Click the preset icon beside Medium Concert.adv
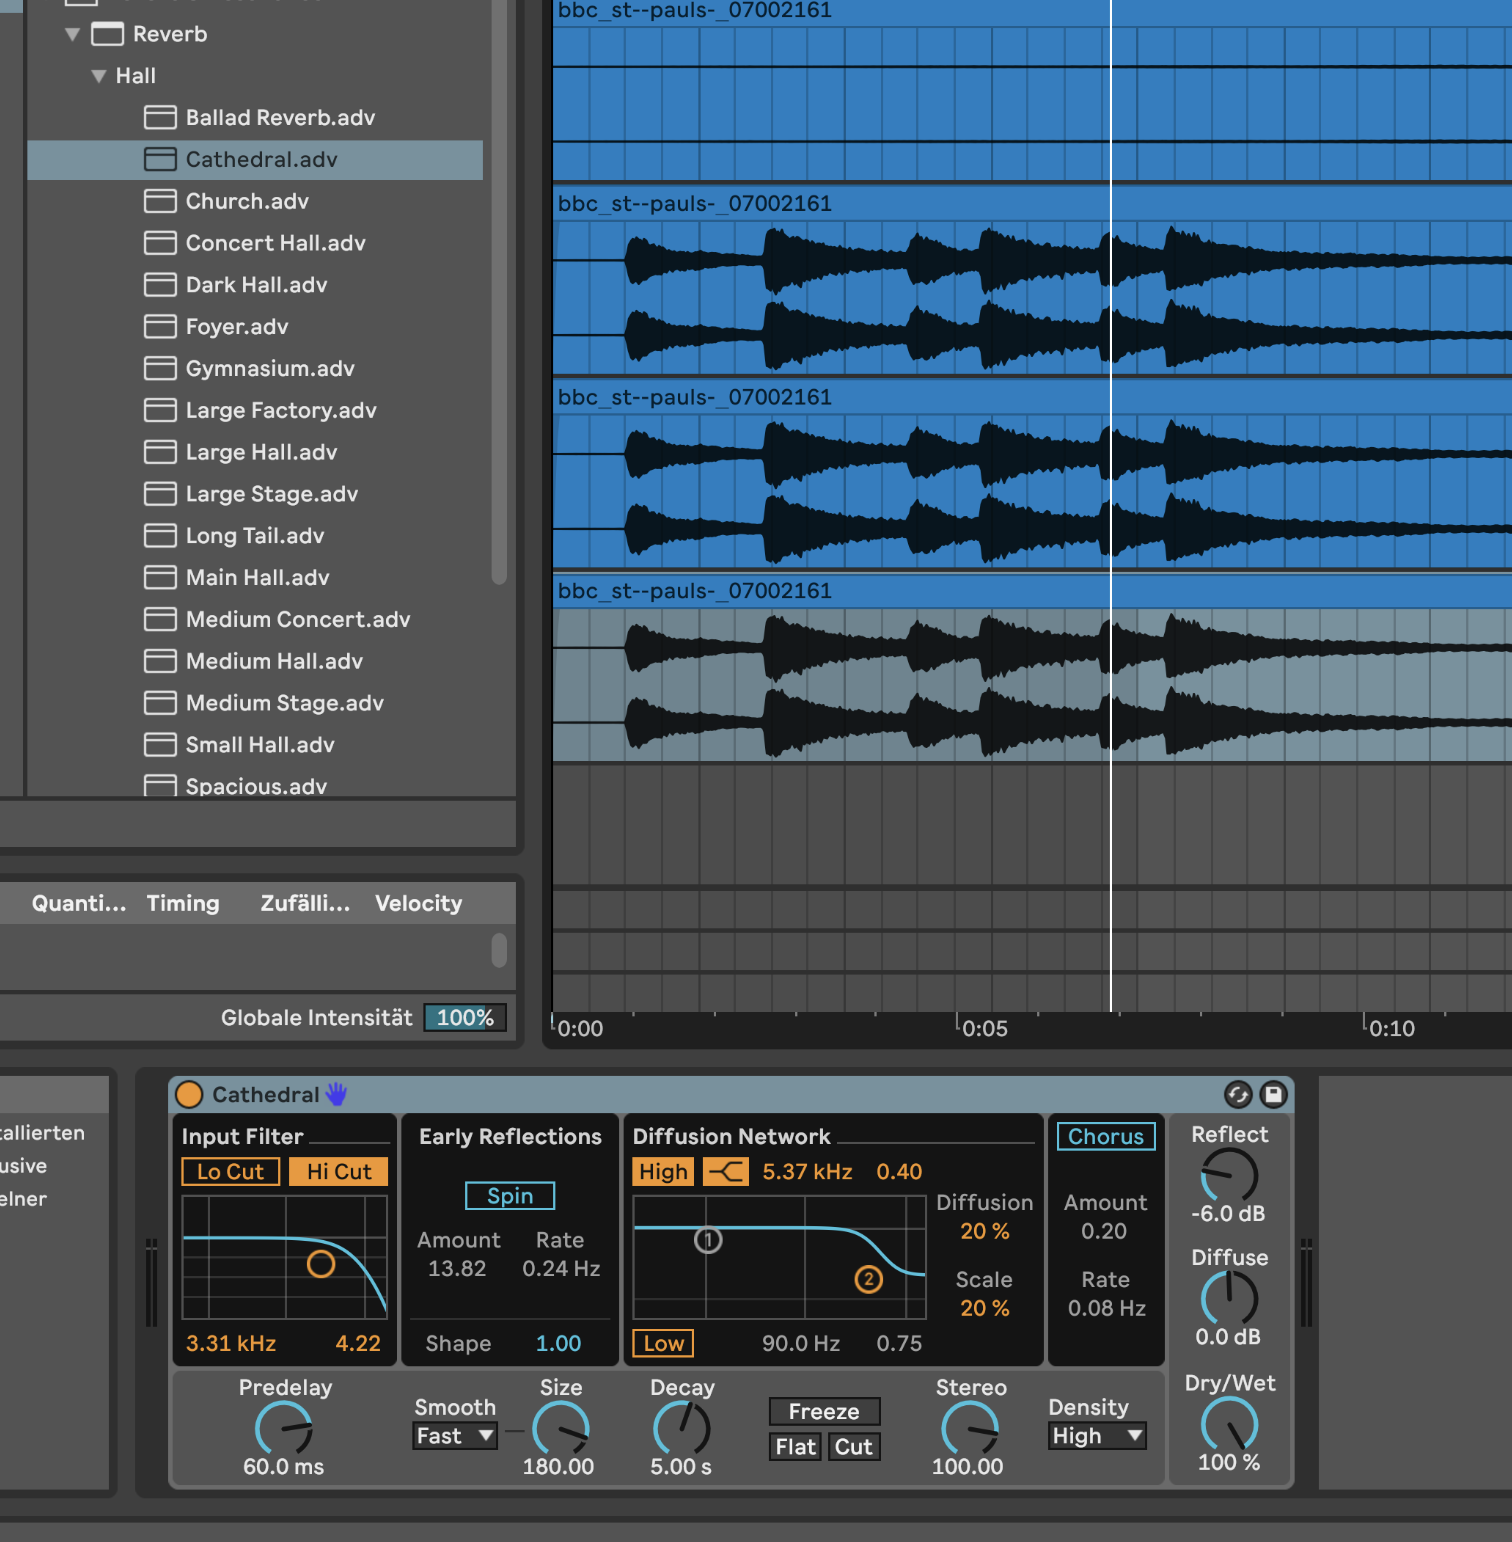Screen dimensions: 1512x1542 (x=160, y=619)
